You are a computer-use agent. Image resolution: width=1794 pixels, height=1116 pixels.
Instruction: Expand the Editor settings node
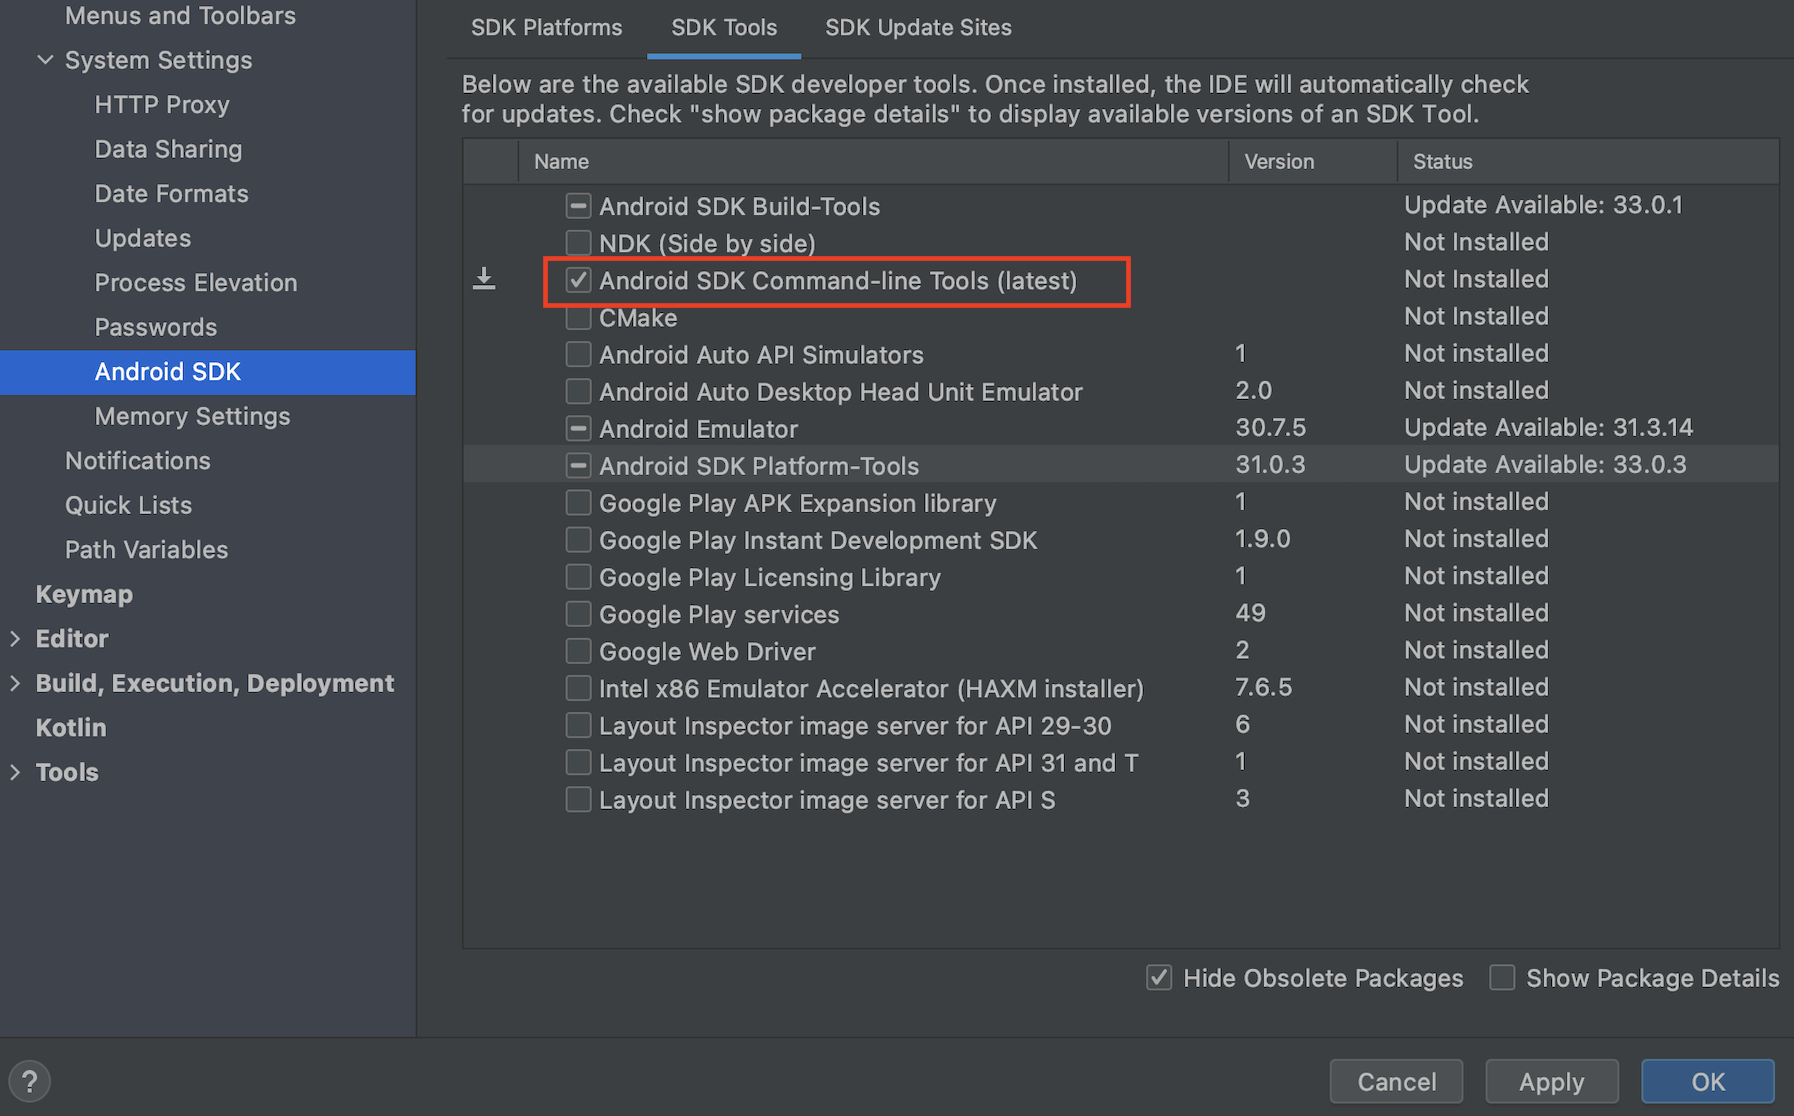coord(15,638)
